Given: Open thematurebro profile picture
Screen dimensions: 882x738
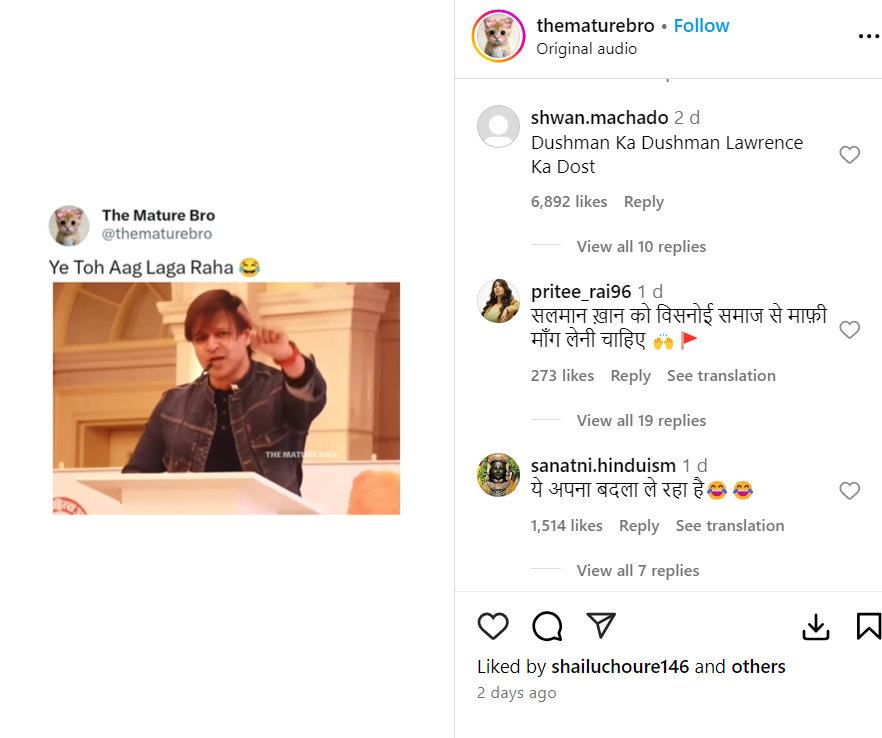Looking at the screenshot, I should (498, 37).
